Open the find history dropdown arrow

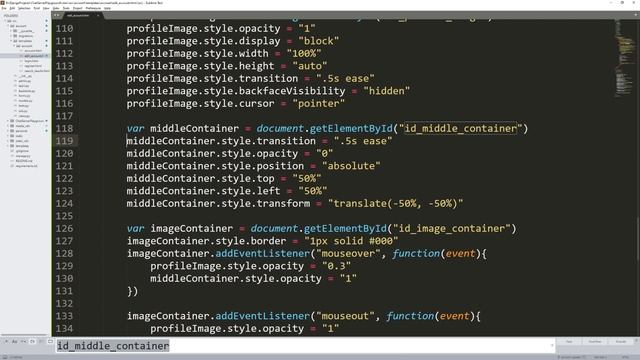[x=552, y=345]
